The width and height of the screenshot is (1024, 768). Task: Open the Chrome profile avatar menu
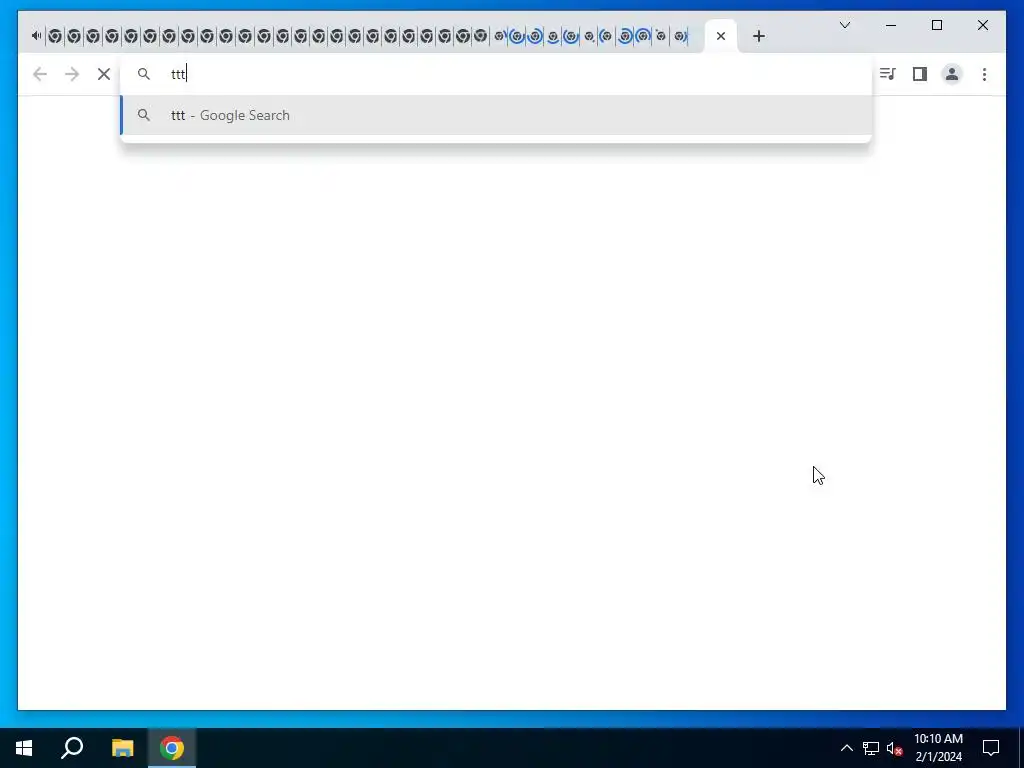pos(952,74)
